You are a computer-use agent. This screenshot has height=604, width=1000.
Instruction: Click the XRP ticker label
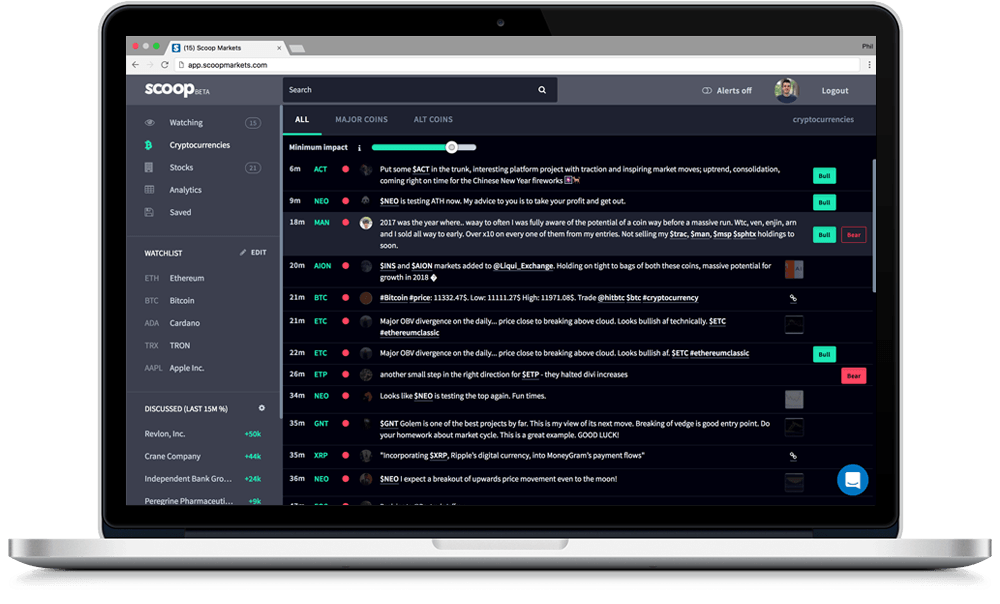[321, 455]
